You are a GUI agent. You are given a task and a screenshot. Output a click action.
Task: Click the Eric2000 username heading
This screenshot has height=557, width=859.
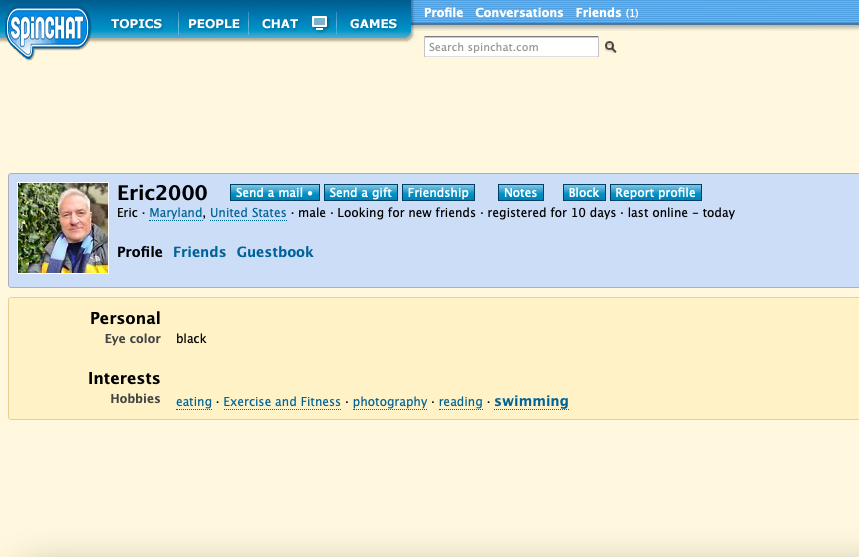click(162, 193)
